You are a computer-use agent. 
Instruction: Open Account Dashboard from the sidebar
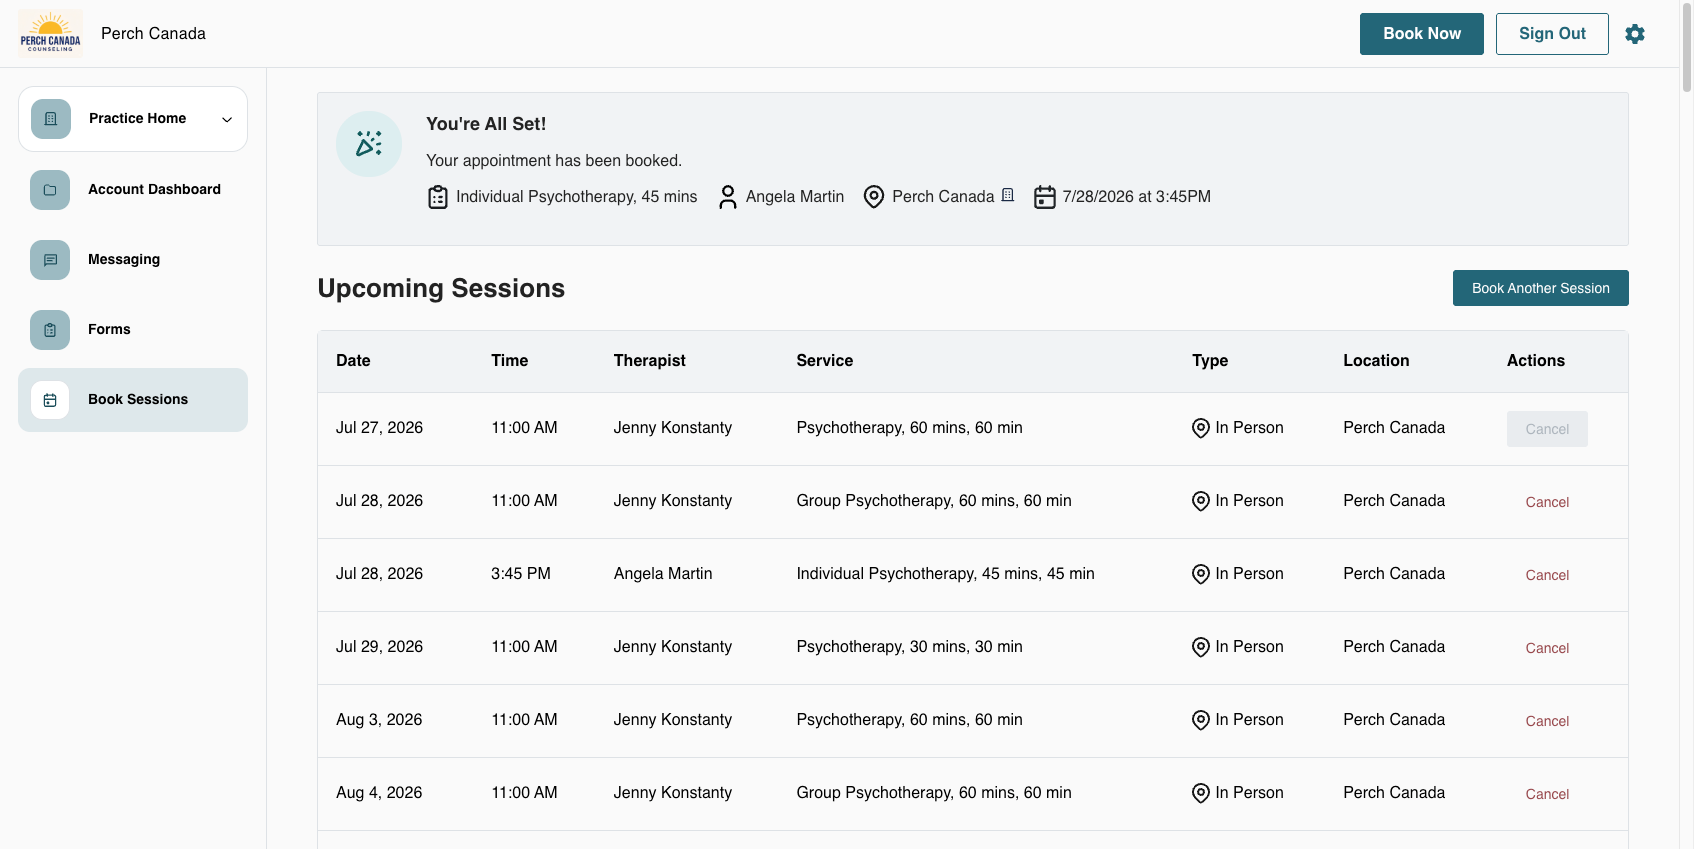[133, 190]
